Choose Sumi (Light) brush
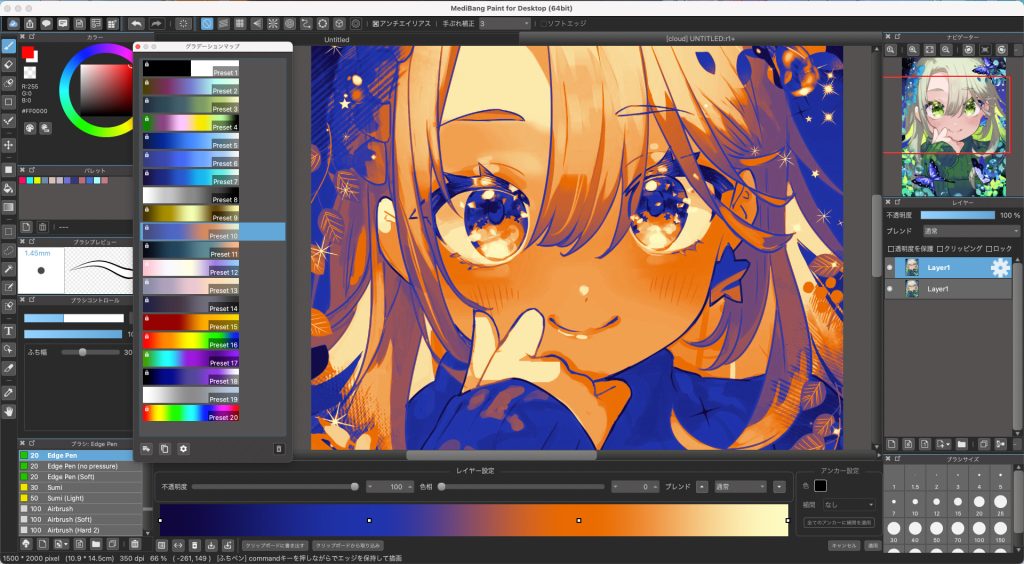This screenshot has width=1024, height=564. [x=80, y=498]
